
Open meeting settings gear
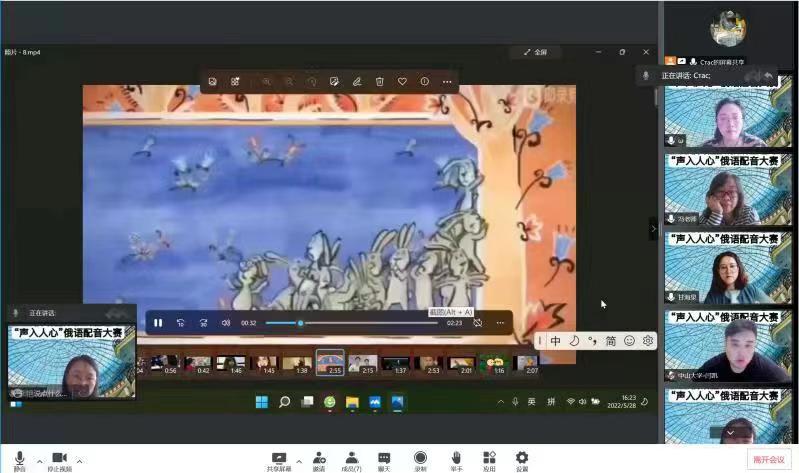point(522,461)
